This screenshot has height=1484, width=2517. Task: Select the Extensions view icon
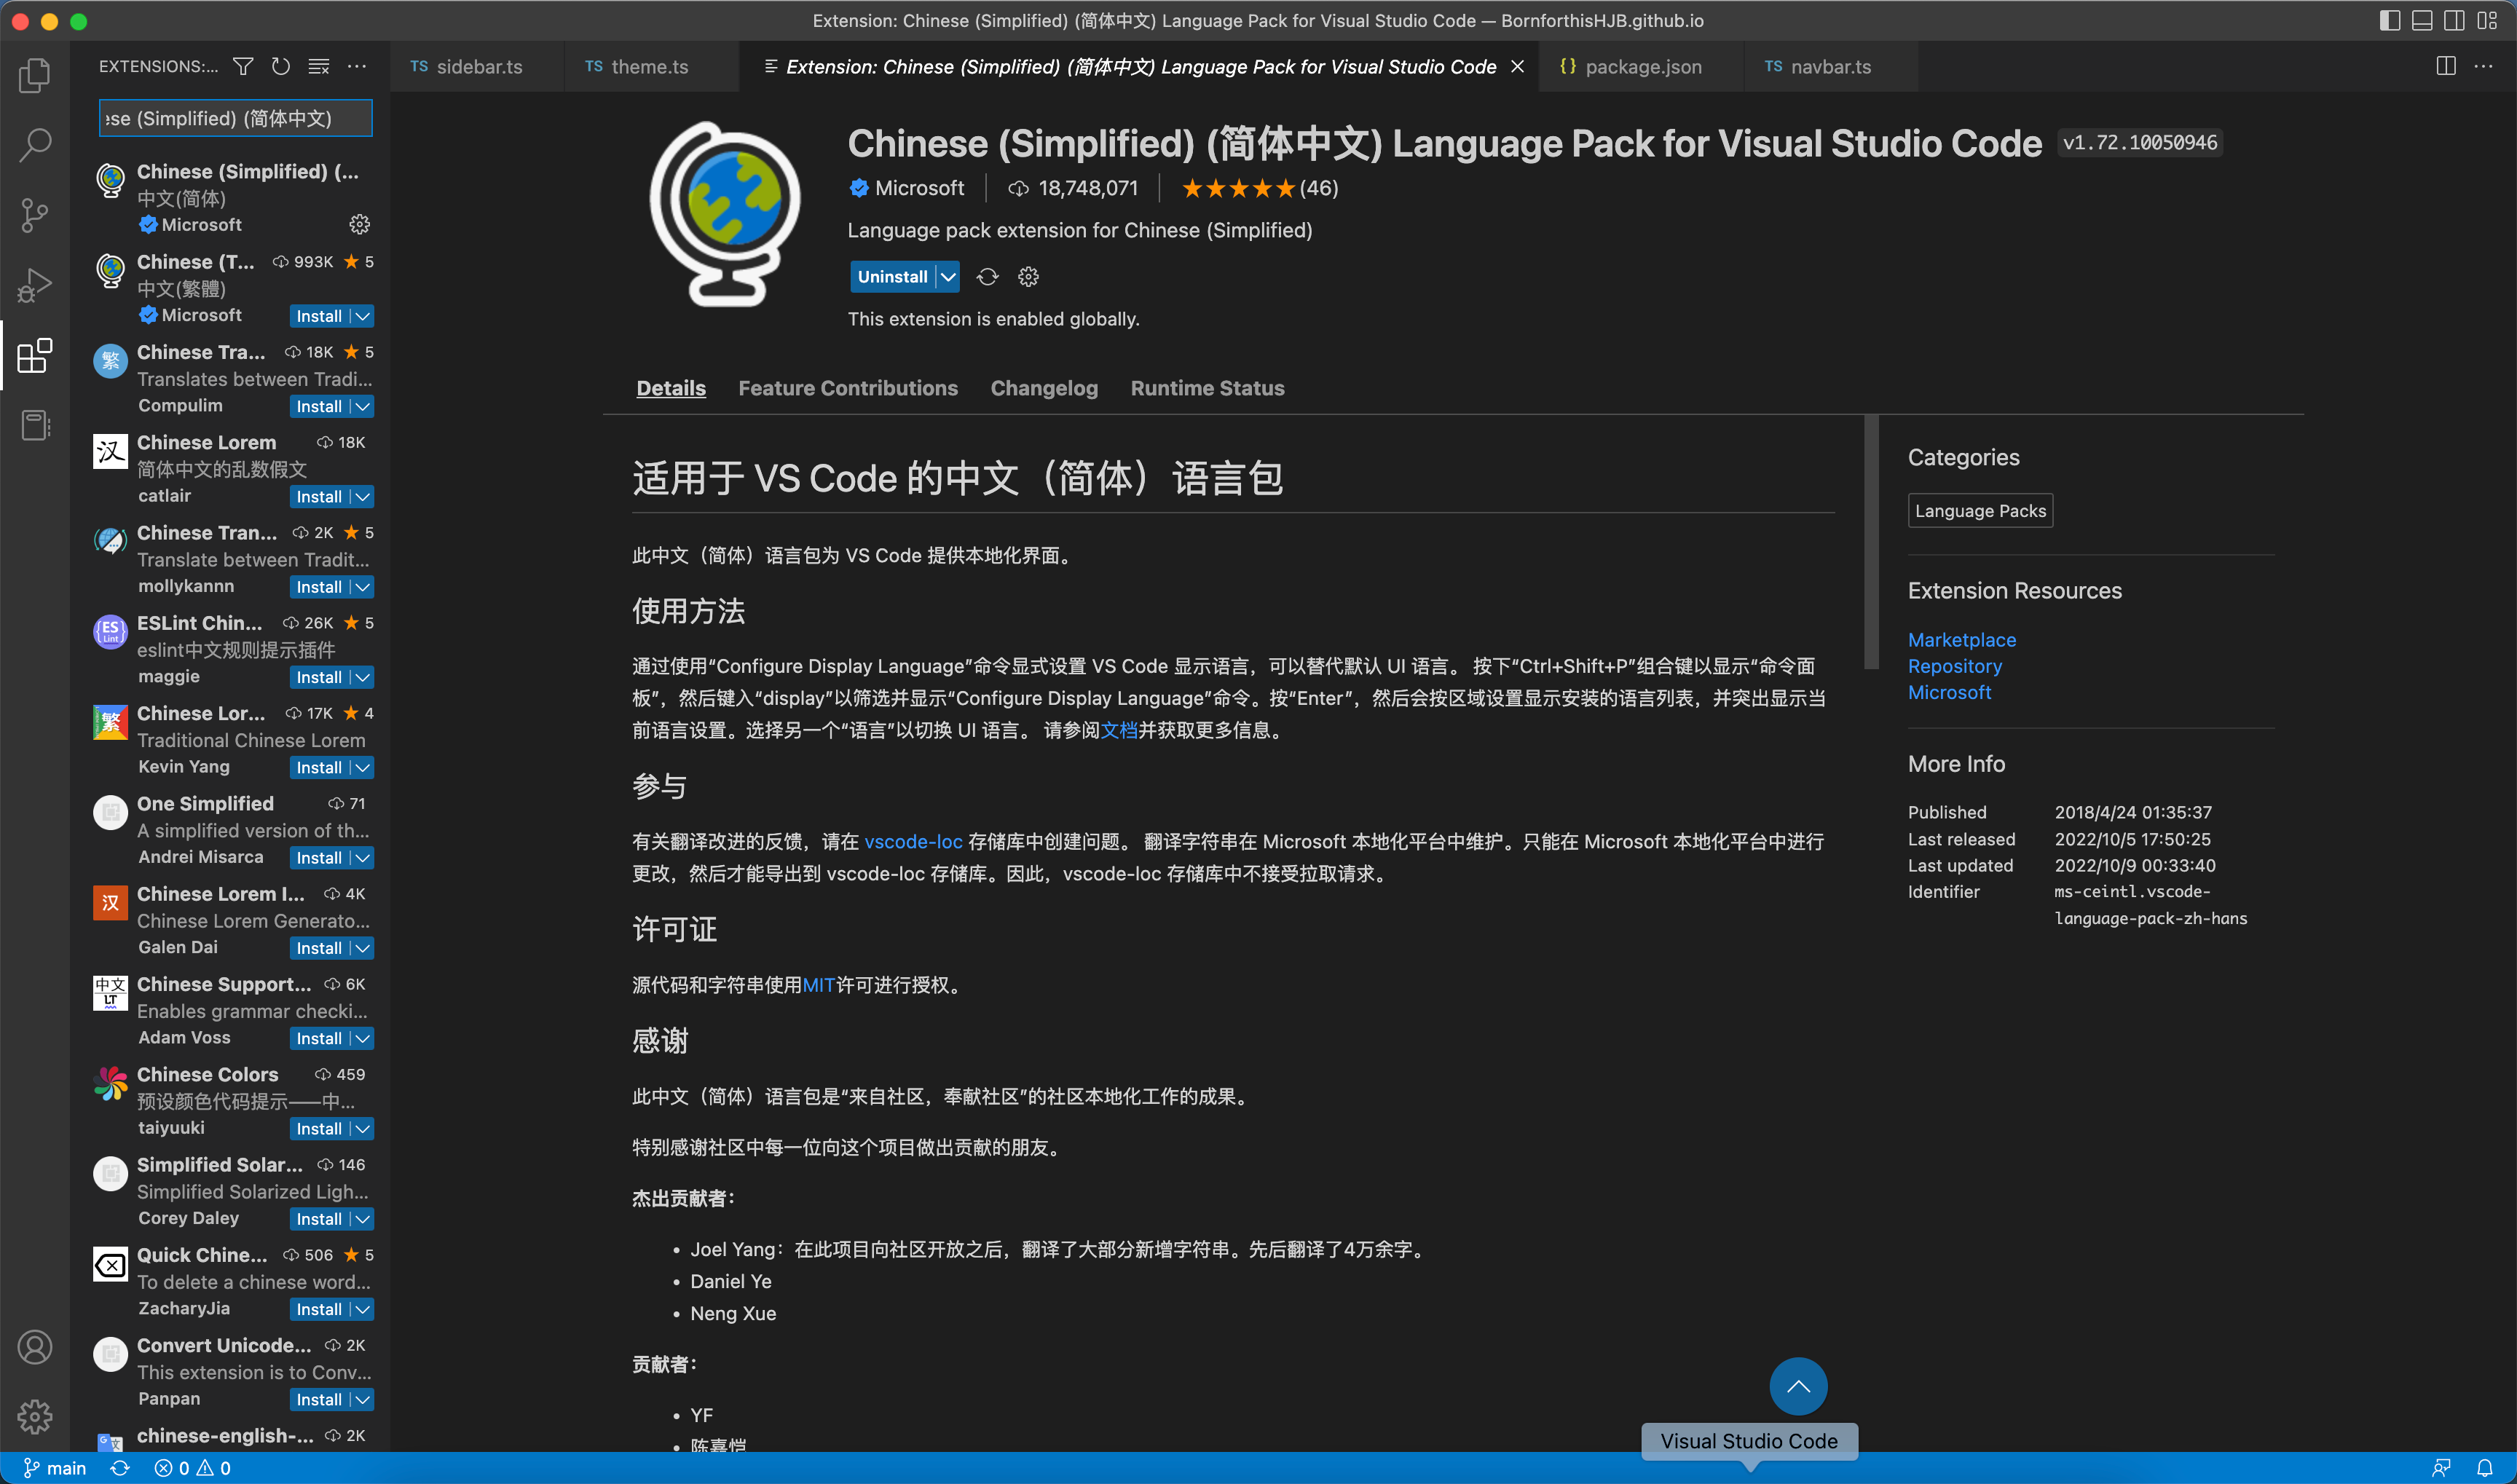35,355
